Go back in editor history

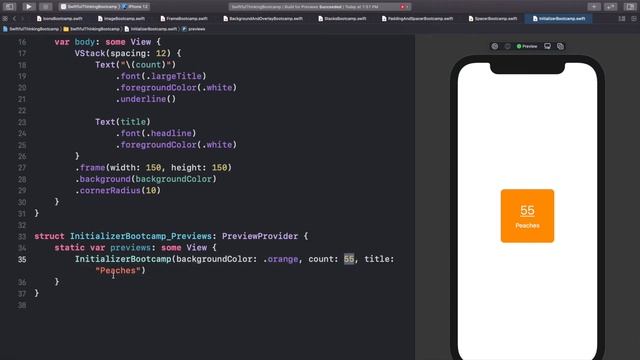(14, 18)
